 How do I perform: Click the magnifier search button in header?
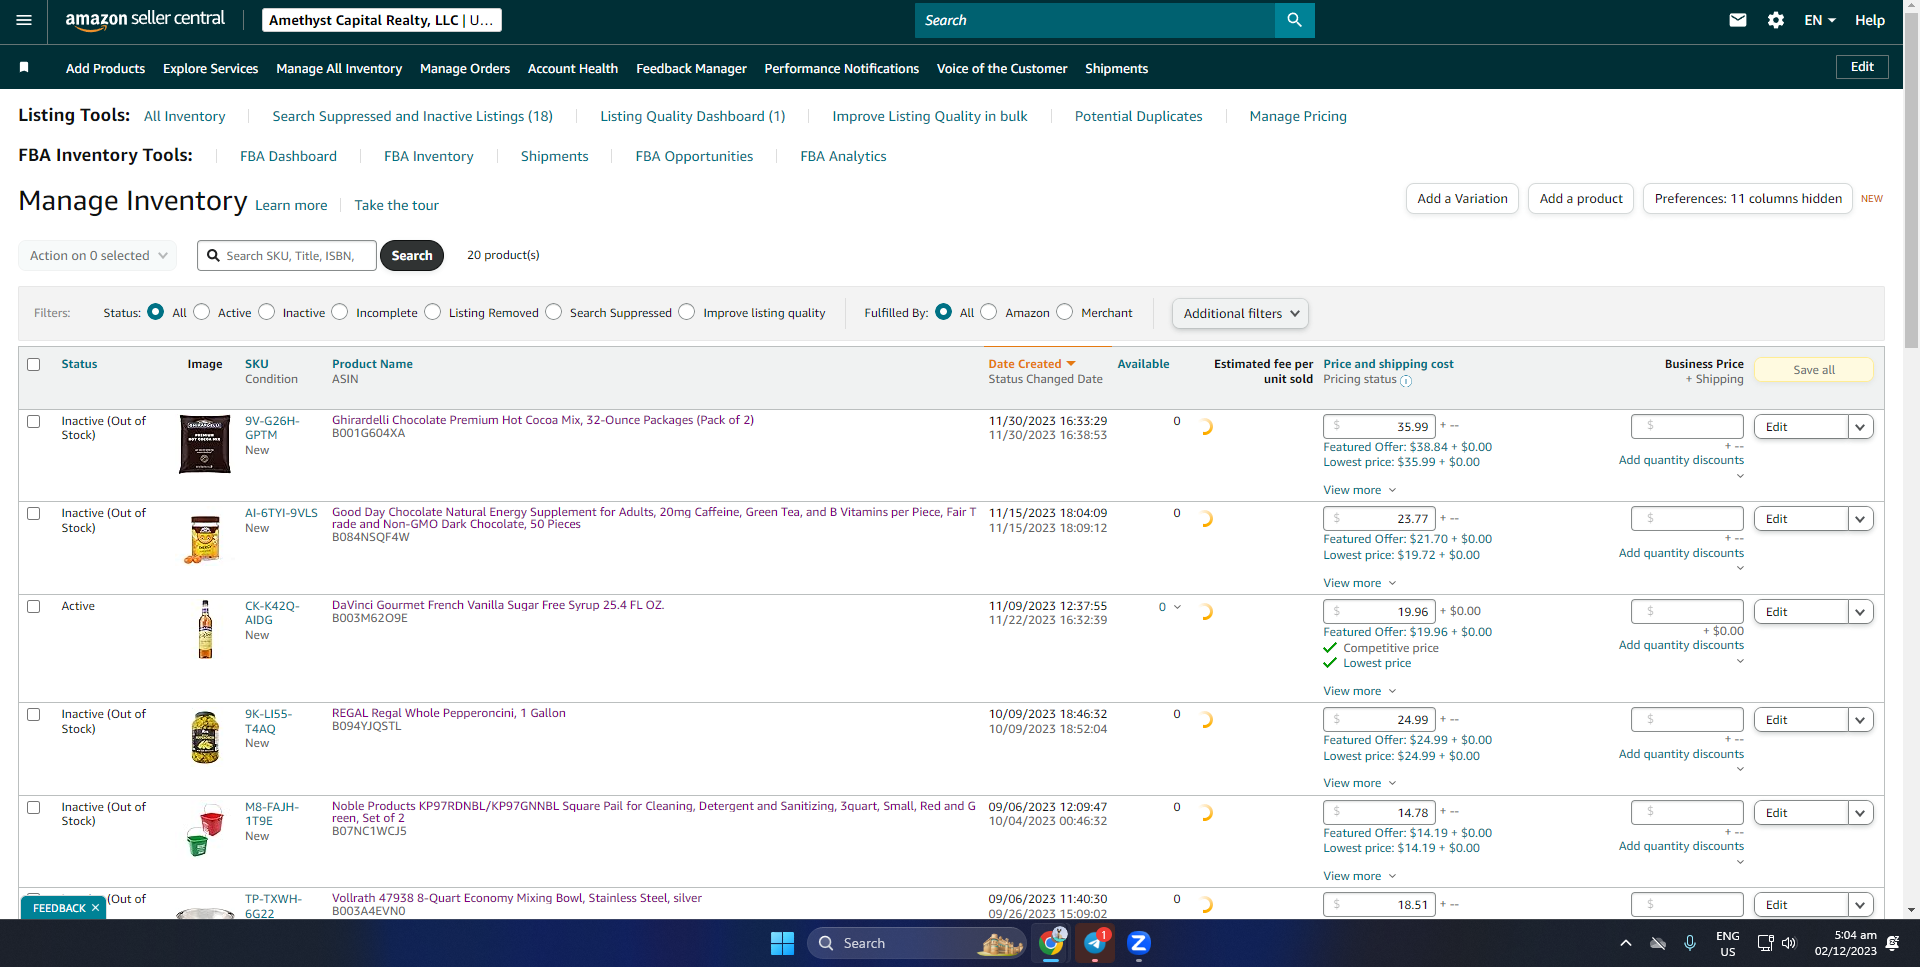[x=1294, y=20]
